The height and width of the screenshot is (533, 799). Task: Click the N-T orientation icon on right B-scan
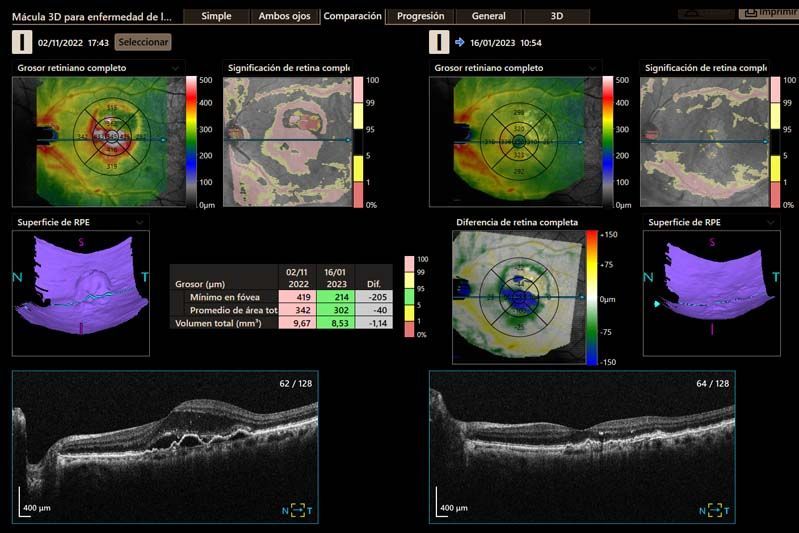pos(713,511)
